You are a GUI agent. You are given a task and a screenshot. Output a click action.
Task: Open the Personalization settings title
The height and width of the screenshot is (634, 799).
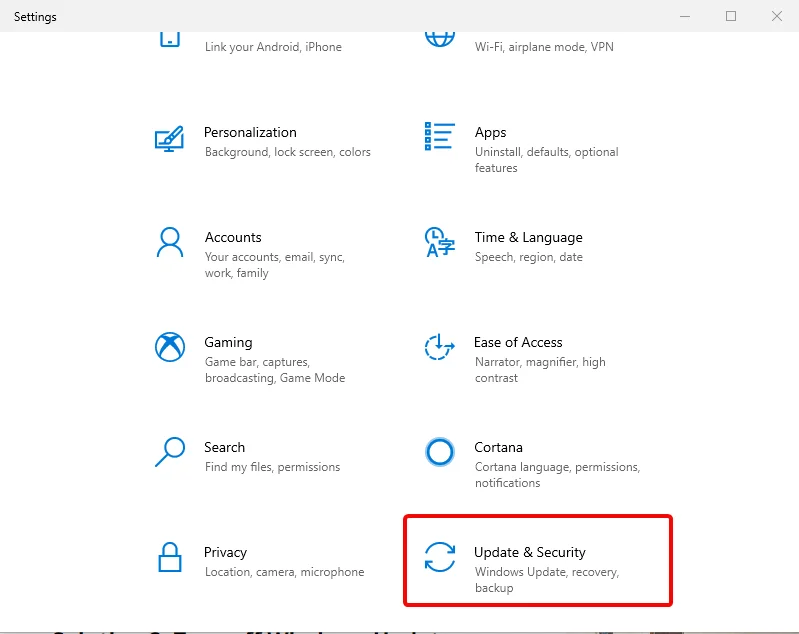coord(250,132)
